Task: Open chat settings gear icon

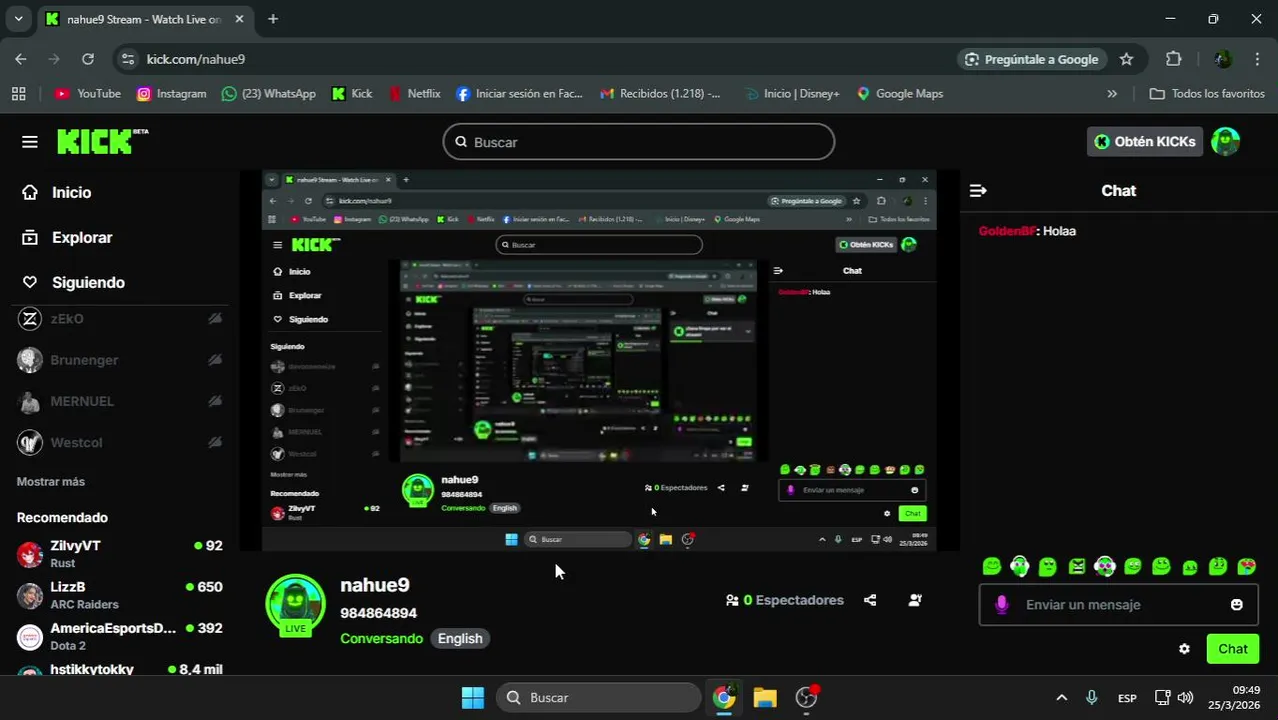Action: [x=1184, y=649]
